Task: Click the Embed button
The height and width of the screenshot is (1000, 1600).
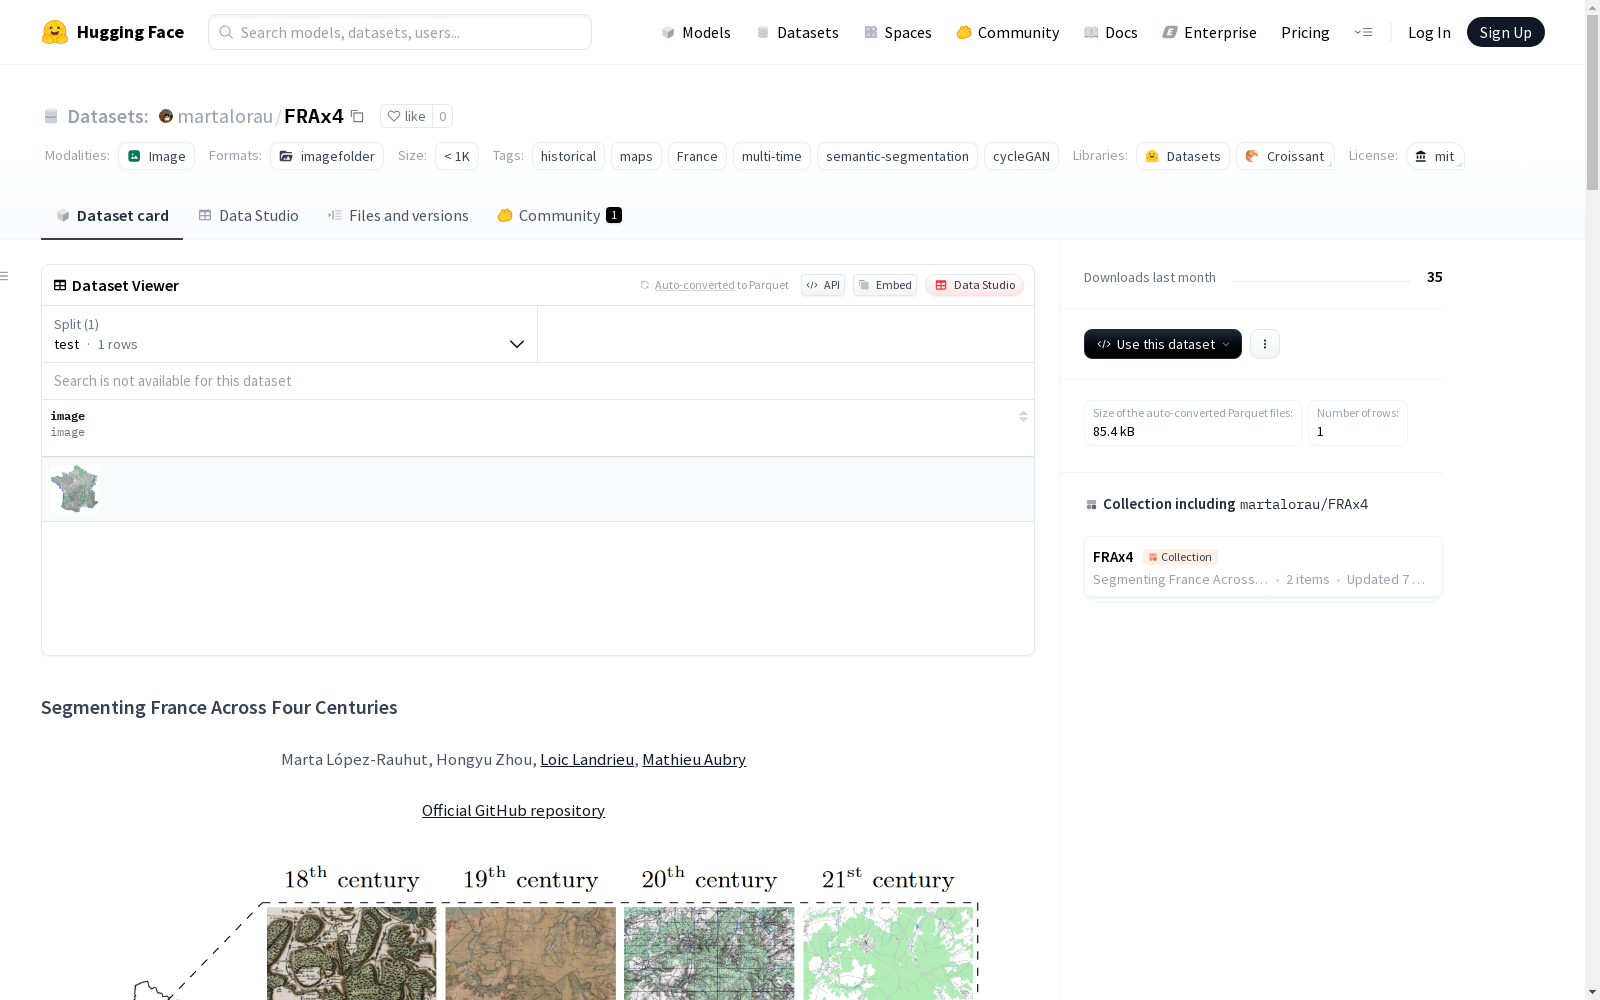Action: click(x=885, y=285)
